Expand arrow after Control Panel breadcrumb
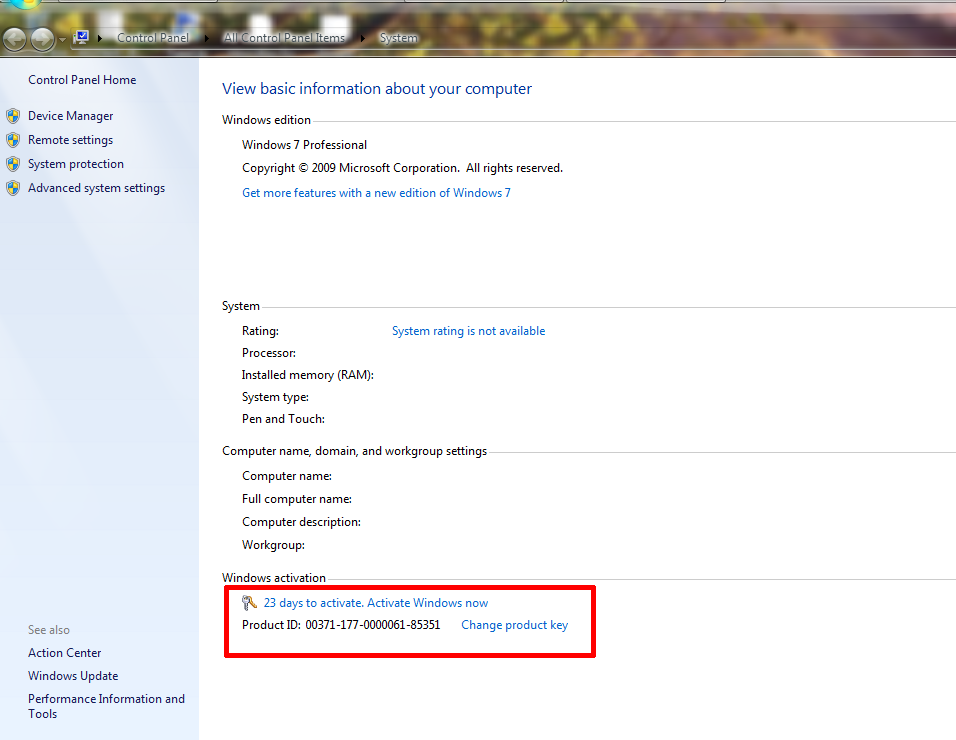956x740 pixels. tap(207, 38)
